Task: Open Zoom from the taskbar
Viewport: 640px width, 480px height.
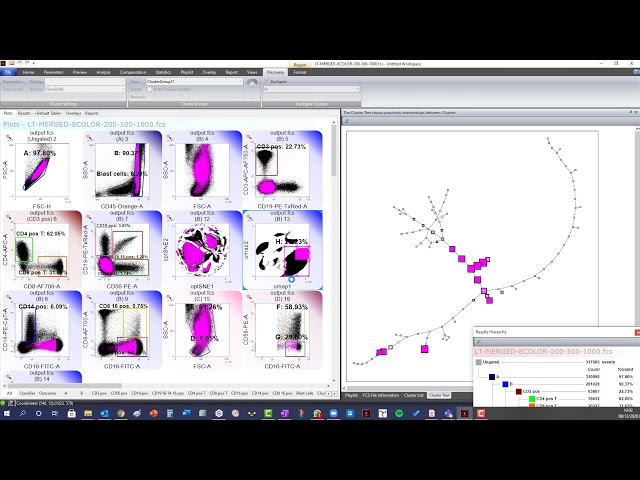Action: pos(333,413)
